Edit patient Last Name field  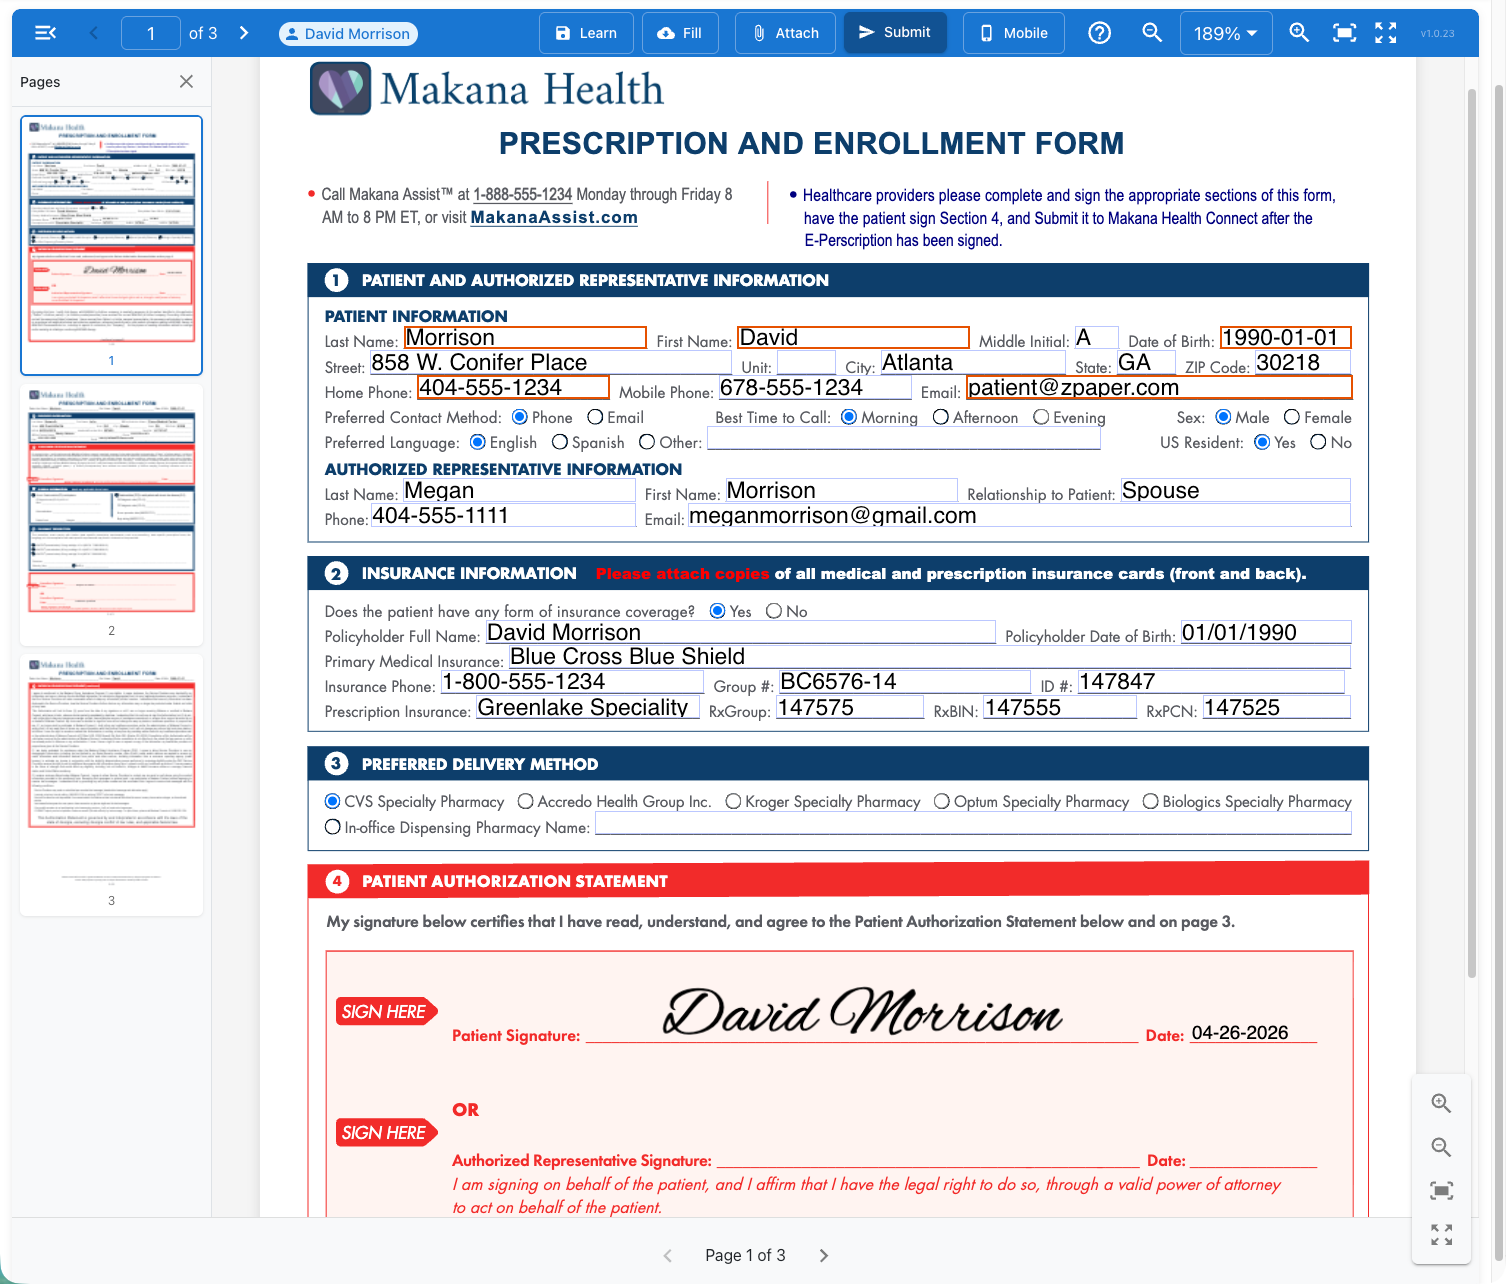(x=525, y=338)
